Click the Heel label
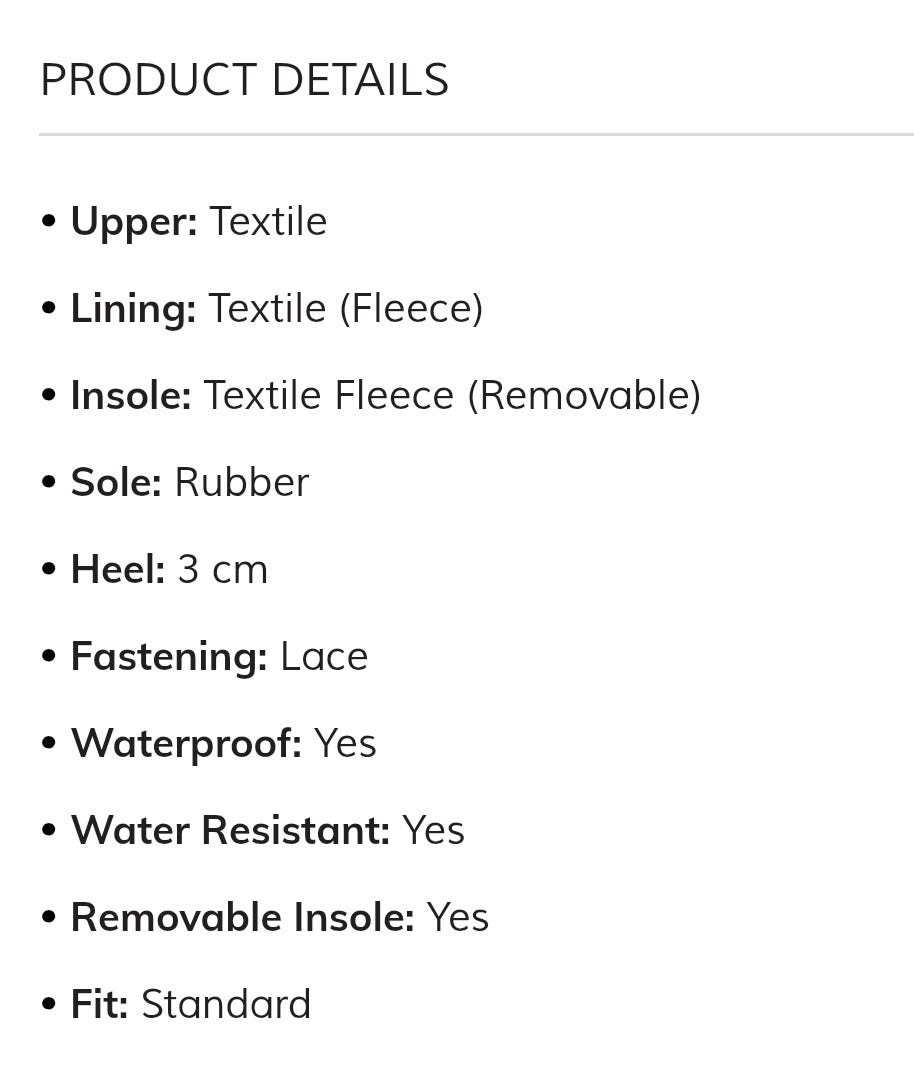 (118, 570)
